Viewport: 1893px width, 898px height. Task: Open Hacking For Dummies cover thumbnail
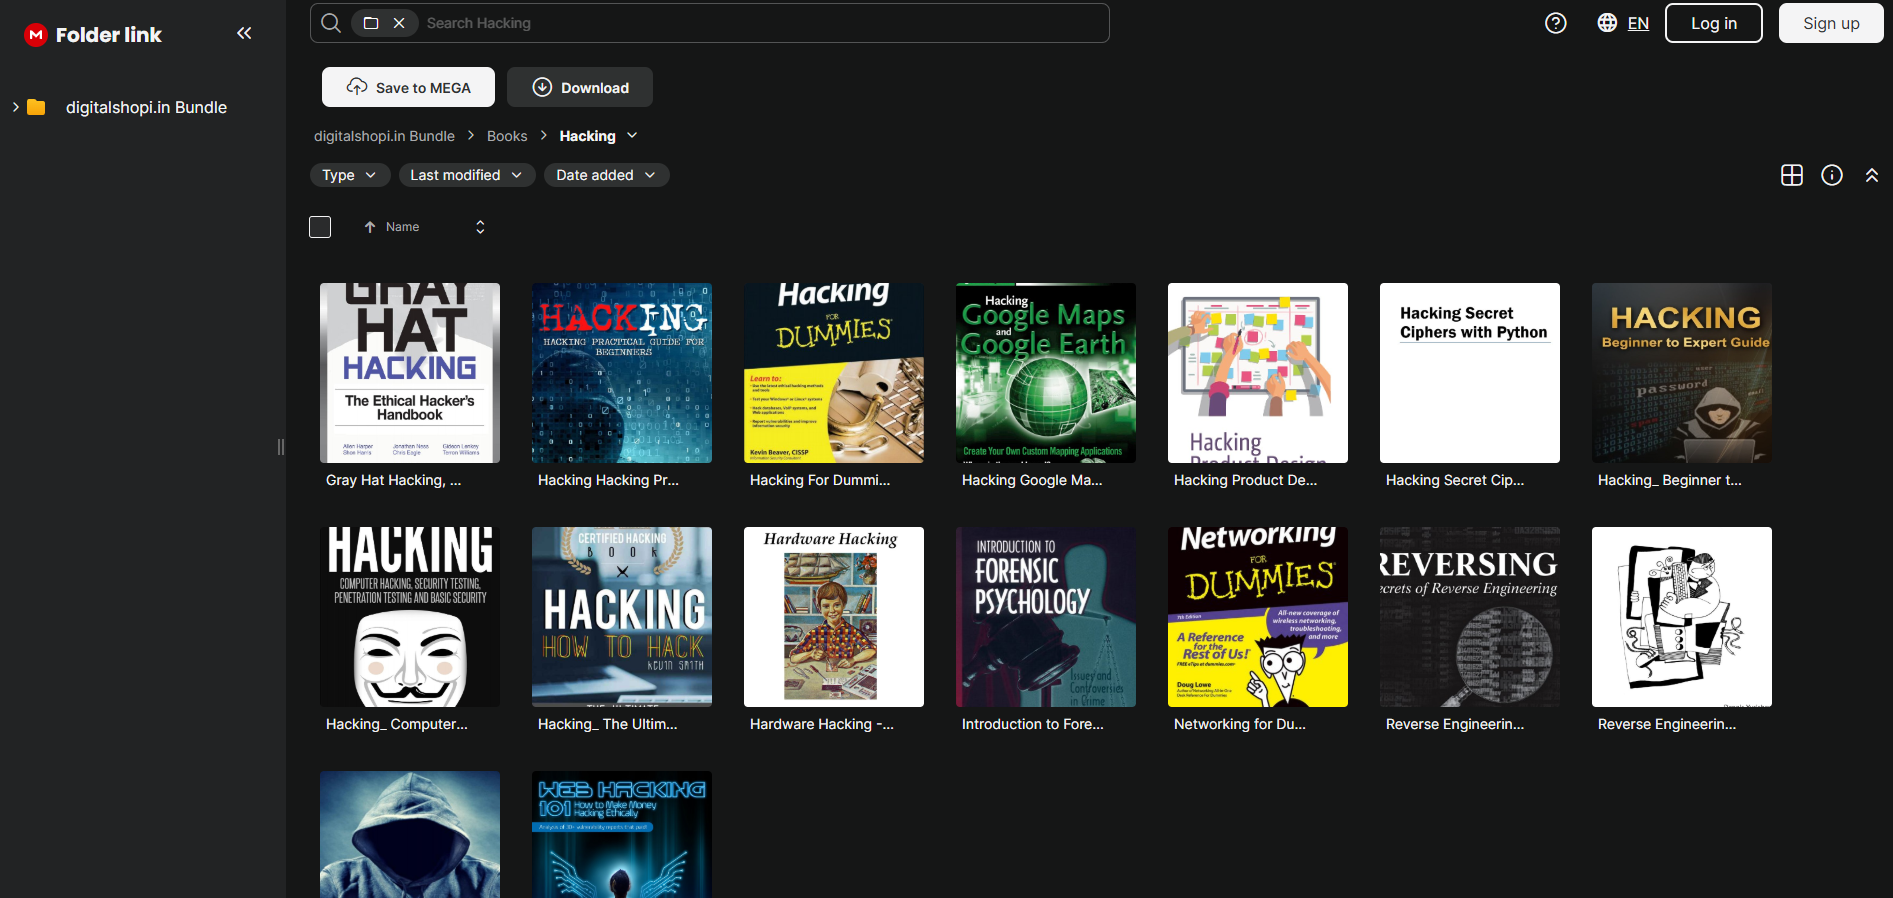pos(834,373)
